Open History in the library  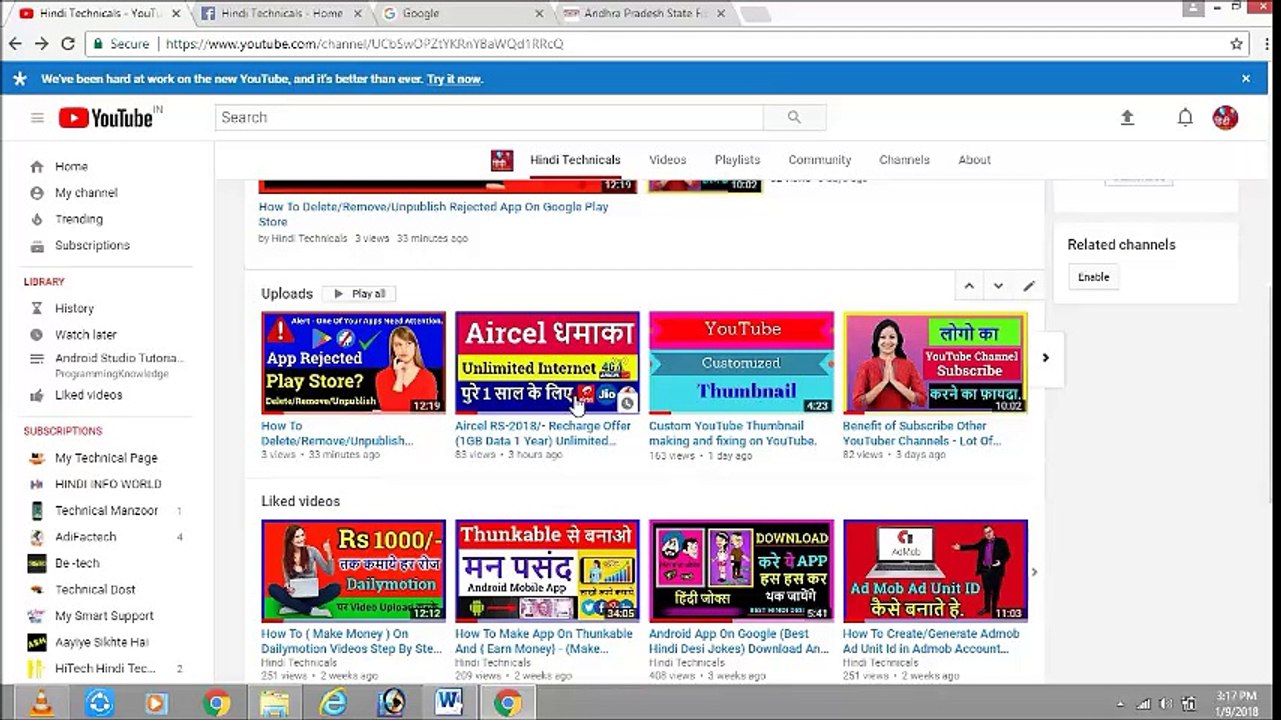[74, 309]
